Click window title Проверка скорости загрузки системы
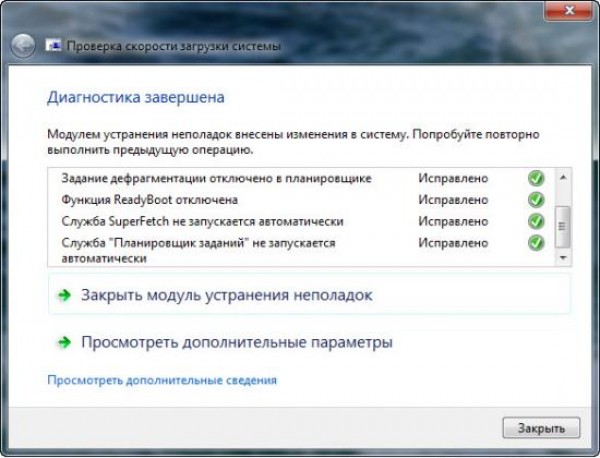This screenshot has width=600, height=458. pos(174,46)
